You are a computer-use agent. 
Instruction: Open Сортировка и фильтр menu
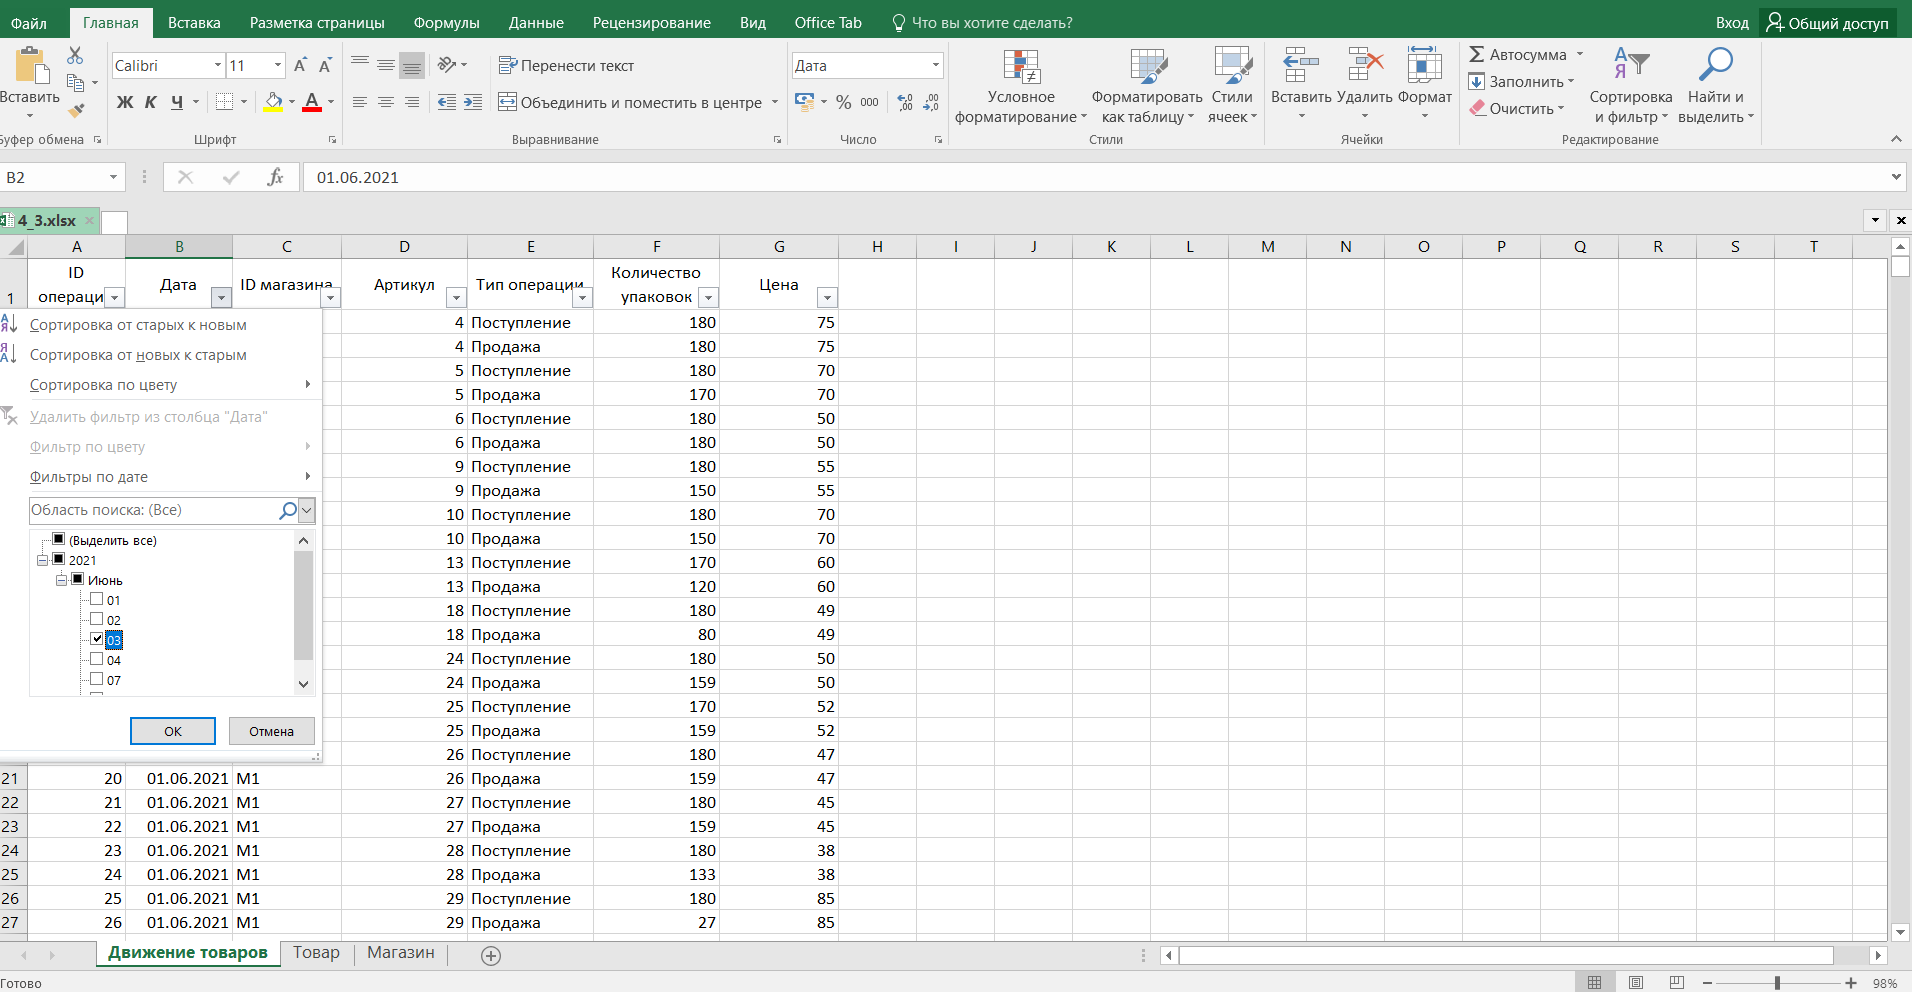[1631, 87]
